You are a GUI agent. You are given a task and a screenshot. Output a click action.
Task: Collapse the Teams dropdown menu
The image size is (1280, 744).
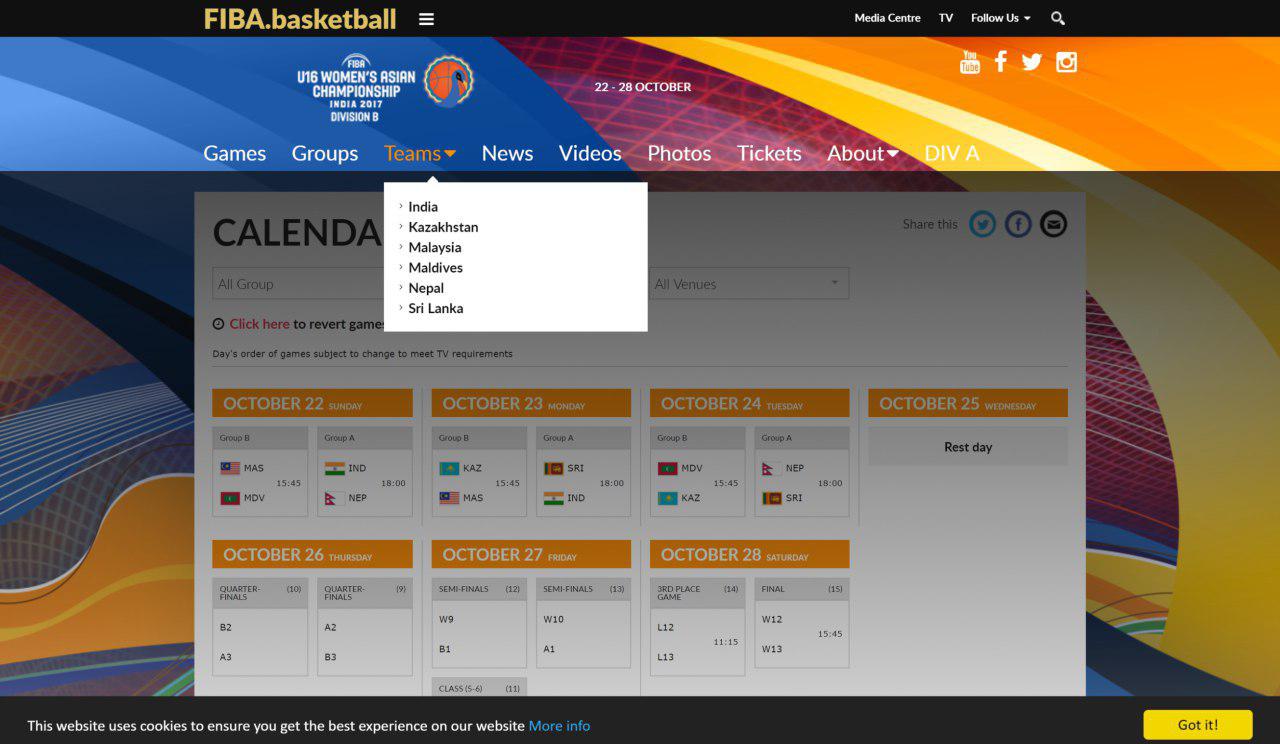point(420,153)
